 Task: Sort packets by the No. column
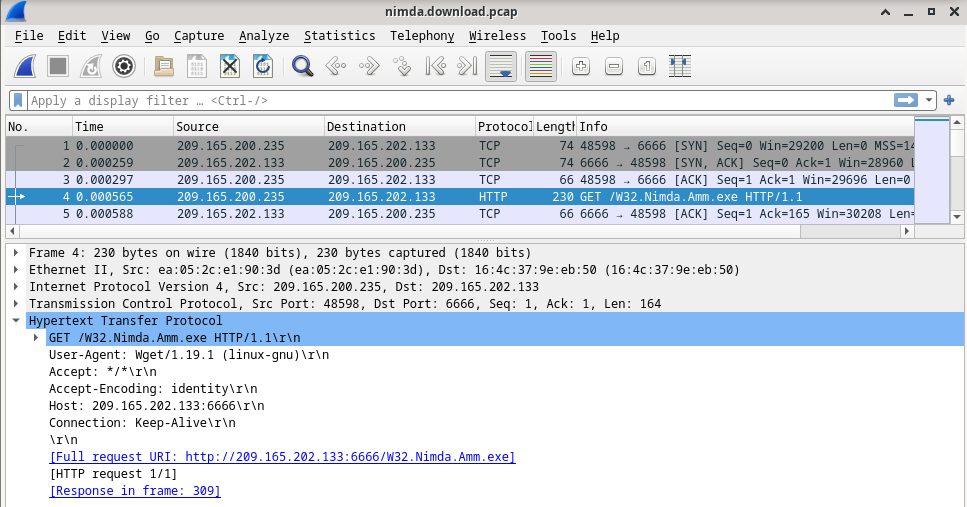(39, 126)
